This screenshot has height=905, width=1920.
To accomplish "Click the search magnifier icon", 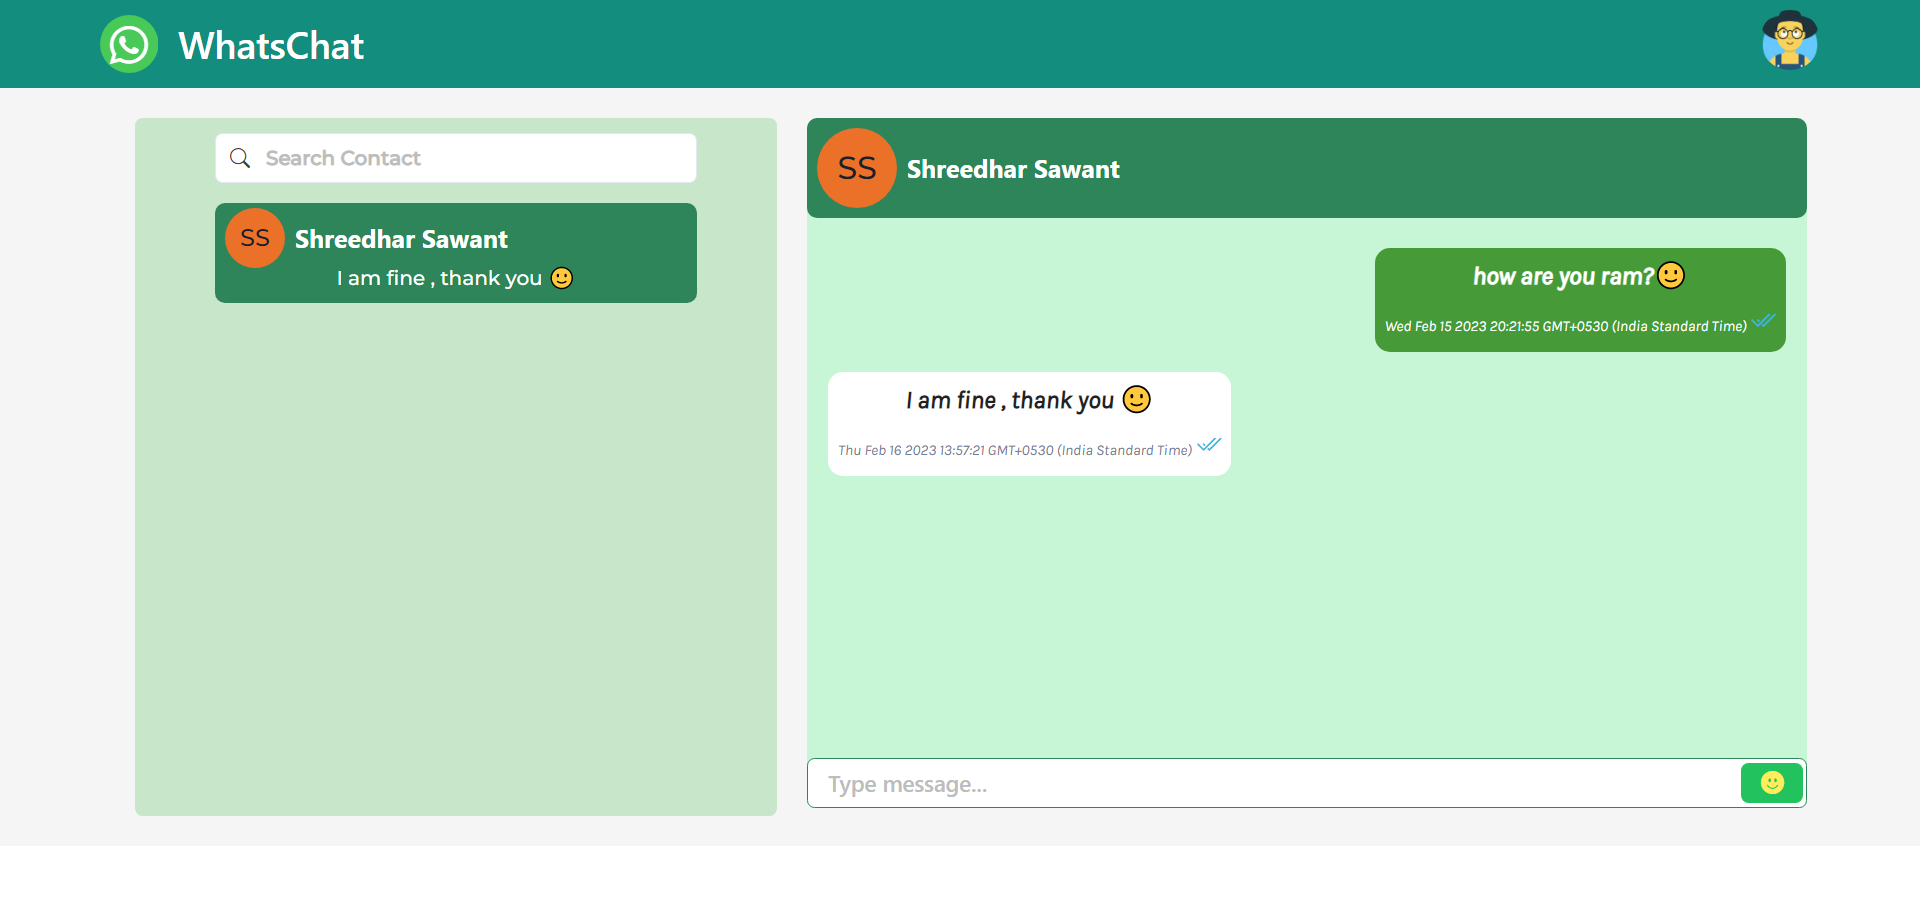I will pyautogui.click(x=240, y=158).
